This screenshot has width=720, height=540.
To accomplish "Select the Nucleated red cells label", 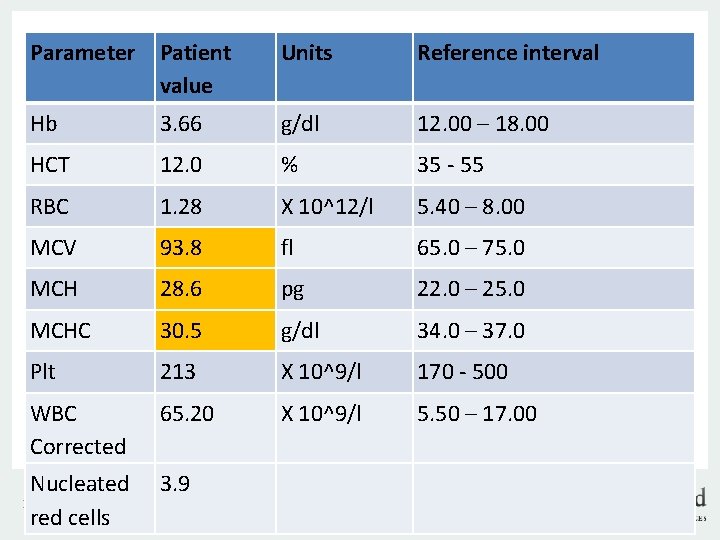I will [x=79, y=500].
